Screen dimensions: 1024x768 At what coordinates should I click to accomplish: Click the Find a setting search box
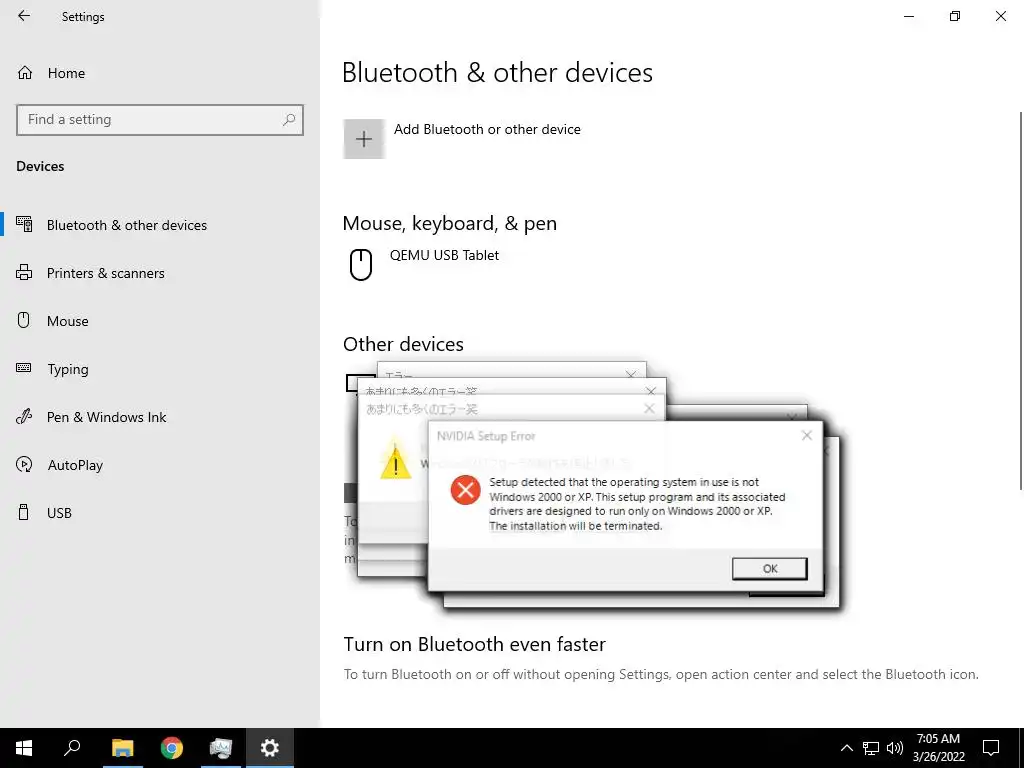pyautogui.click(x=160, y=120)
